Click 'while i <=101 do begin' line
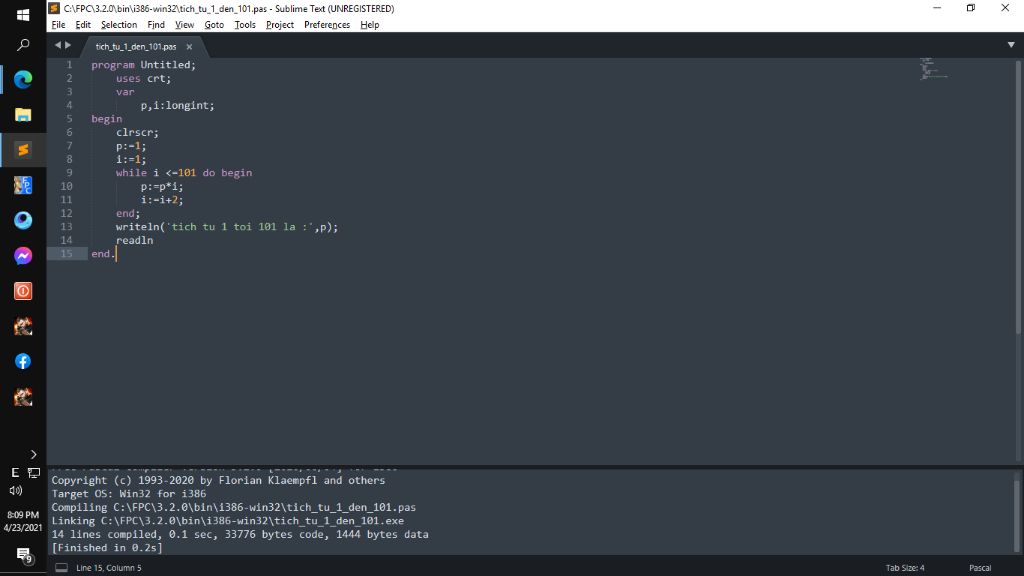Viewport: 1024px width, 576px height. pyautogui.click(x=184, y=172)
